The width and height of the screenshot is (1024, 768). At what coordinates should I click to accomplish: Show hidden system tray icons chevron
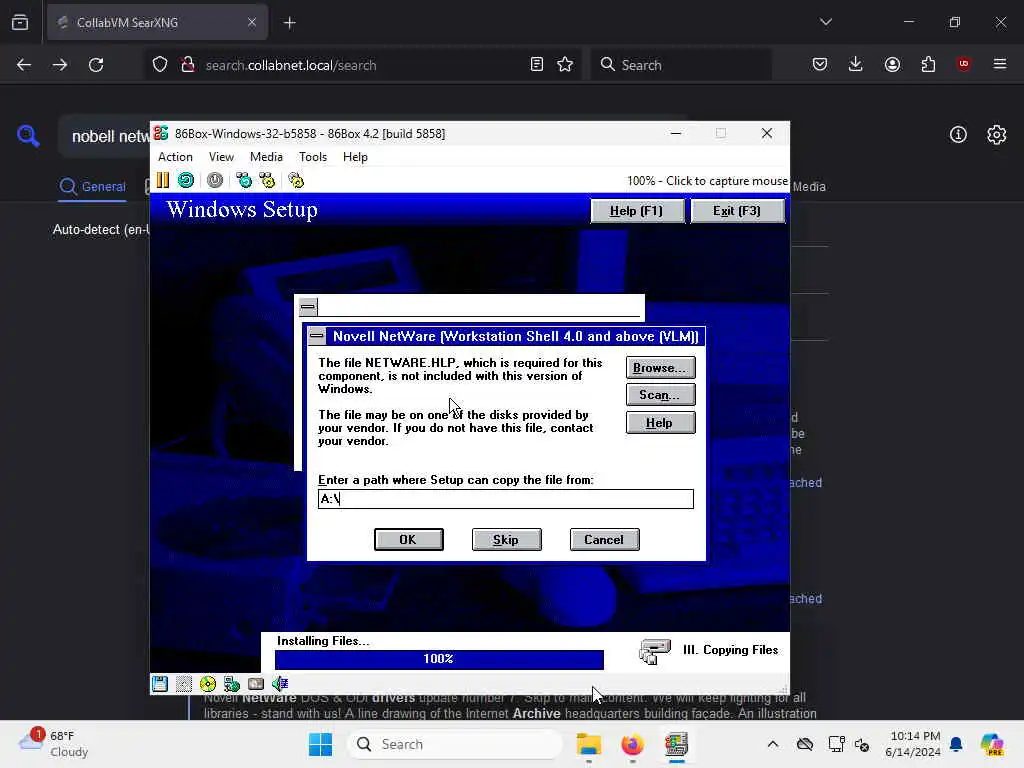pyautogui.click(x=773, y=744)
